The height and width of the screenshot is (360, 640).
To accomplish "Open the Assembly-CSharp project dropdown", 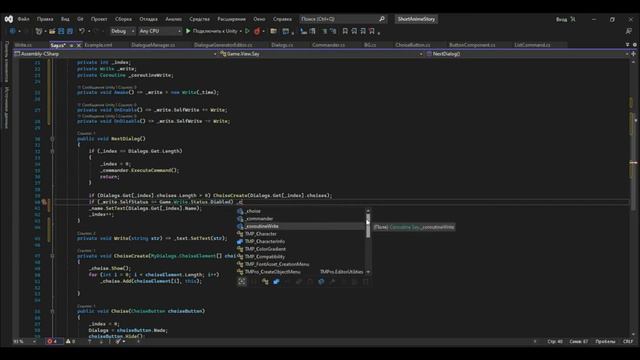I will coord(115,54).
